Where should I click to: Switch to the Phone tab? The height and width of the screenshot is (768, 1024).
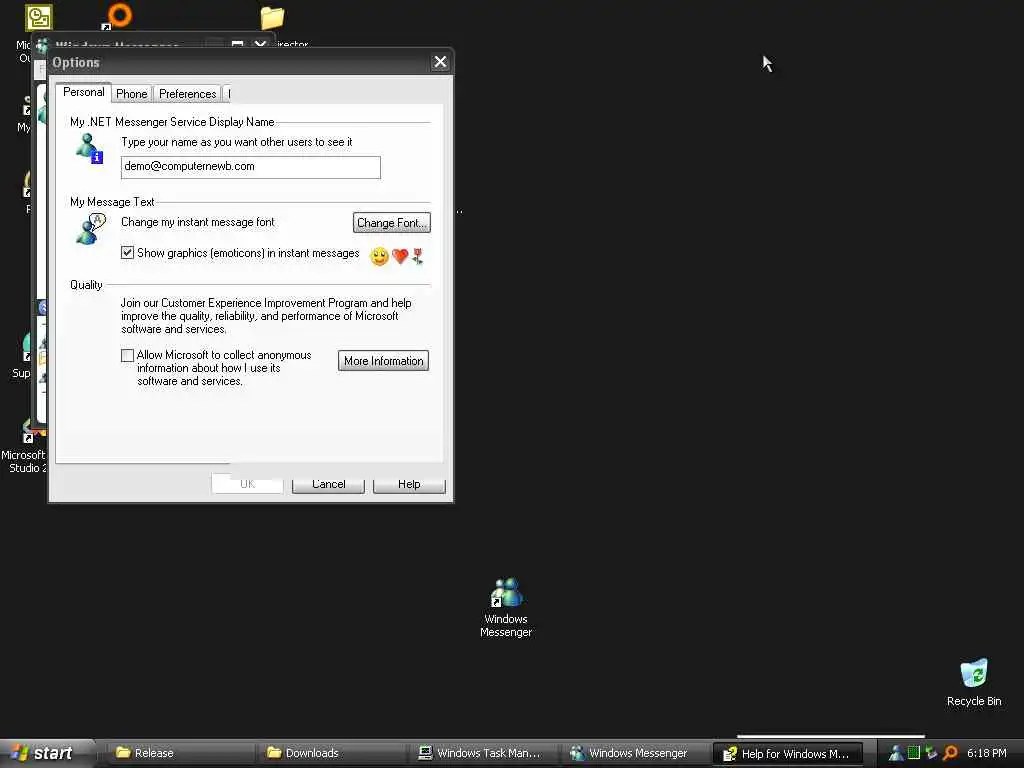coord(132,94)
